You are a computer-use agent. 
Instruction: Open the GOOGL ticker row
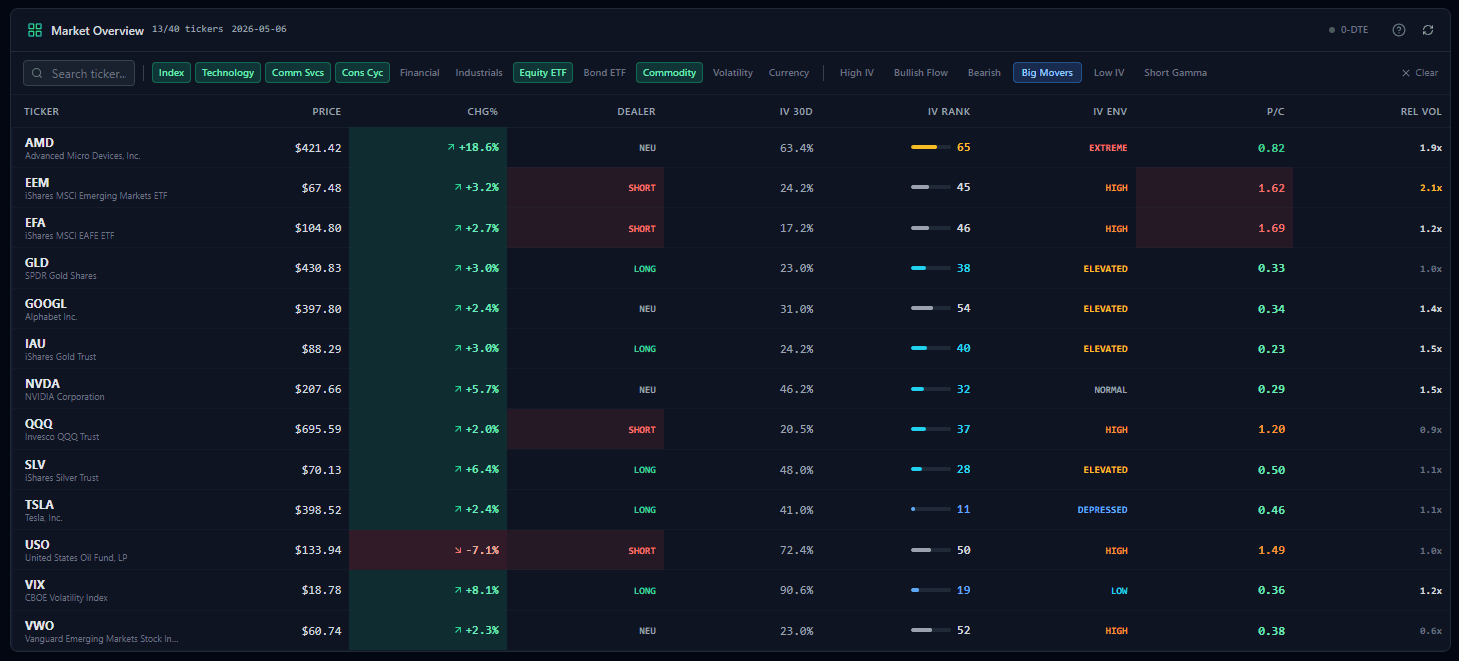[729, 309]
